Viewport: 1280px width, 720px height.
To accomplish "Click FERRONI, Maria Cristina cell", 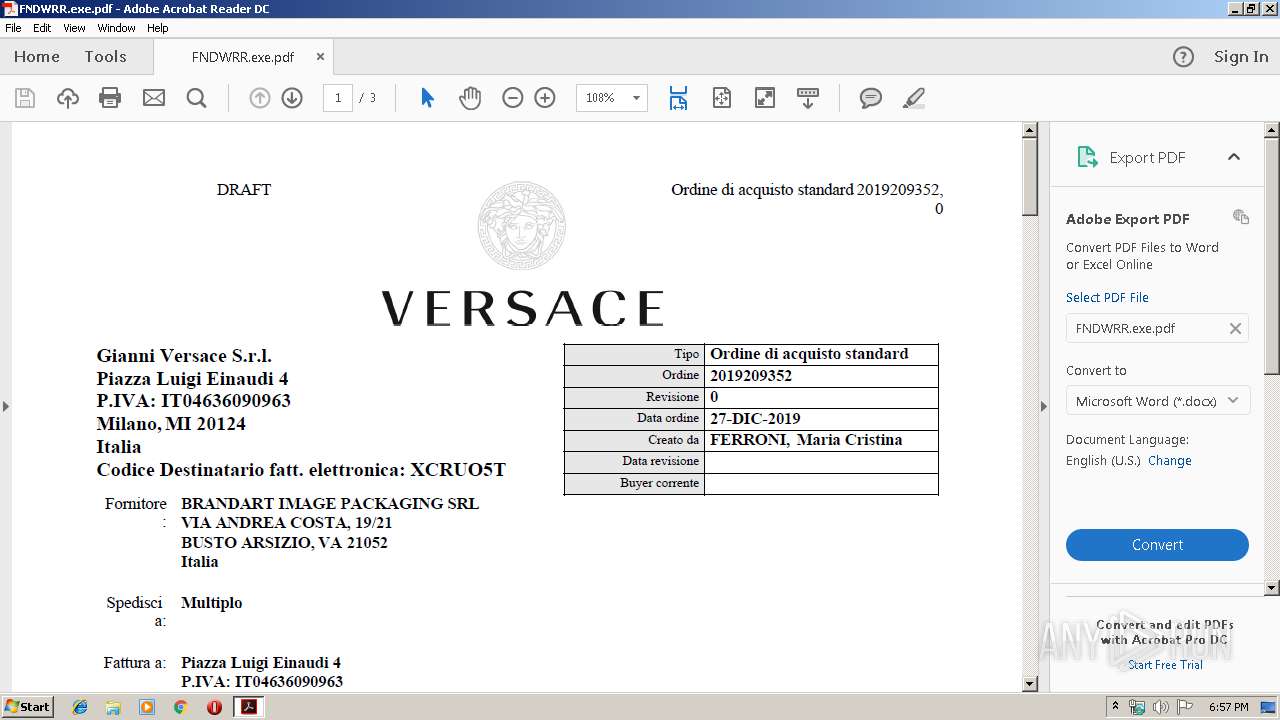I will click(821, 440).
